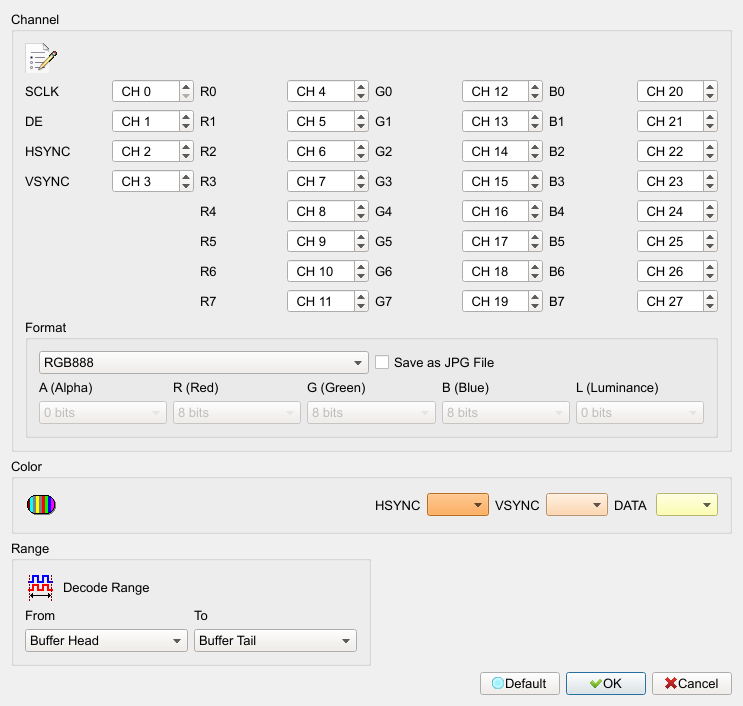Screen dimensions: 743x706
Task: Increment the R1 channel stepper
Action: coord(361,117)
